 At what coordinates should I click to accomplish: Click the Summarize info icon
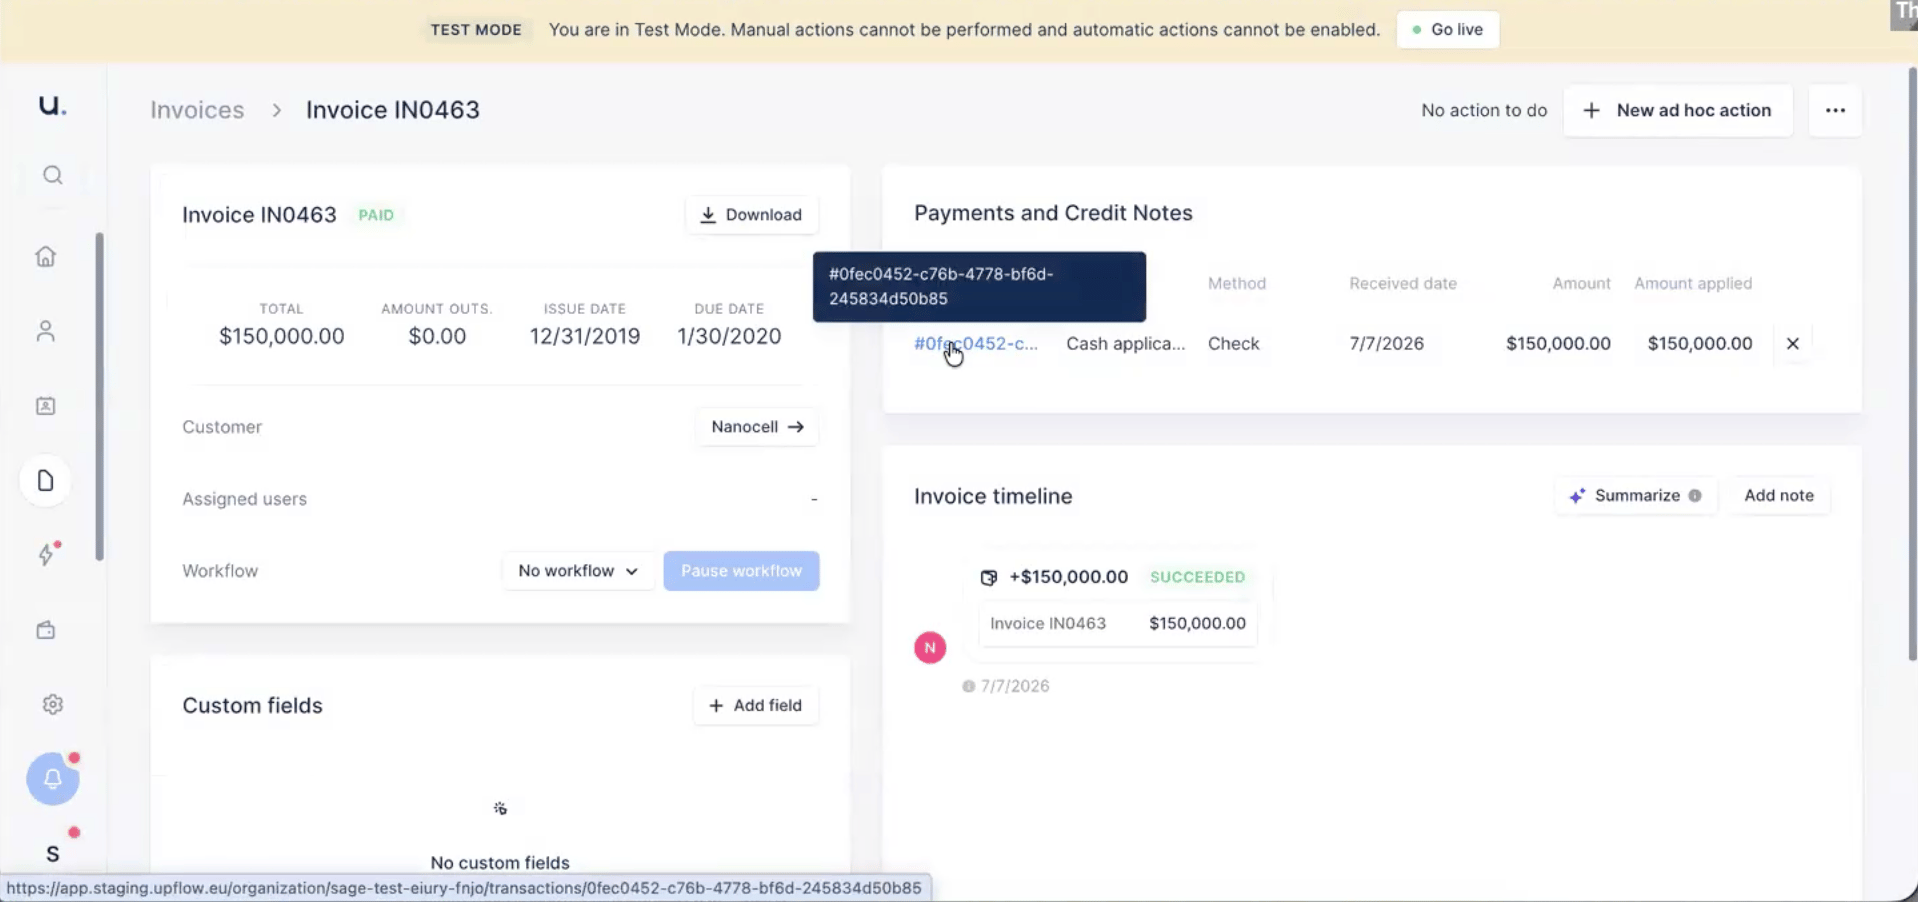[x=1695, y=495]
